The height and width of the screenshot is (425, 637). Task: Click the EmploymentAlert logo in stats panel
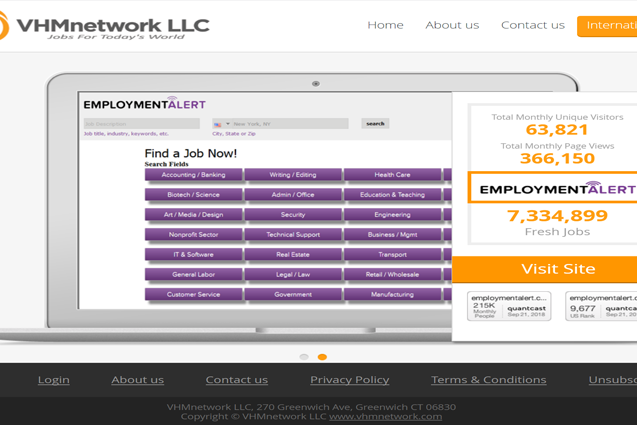click(x=557, y=188)
